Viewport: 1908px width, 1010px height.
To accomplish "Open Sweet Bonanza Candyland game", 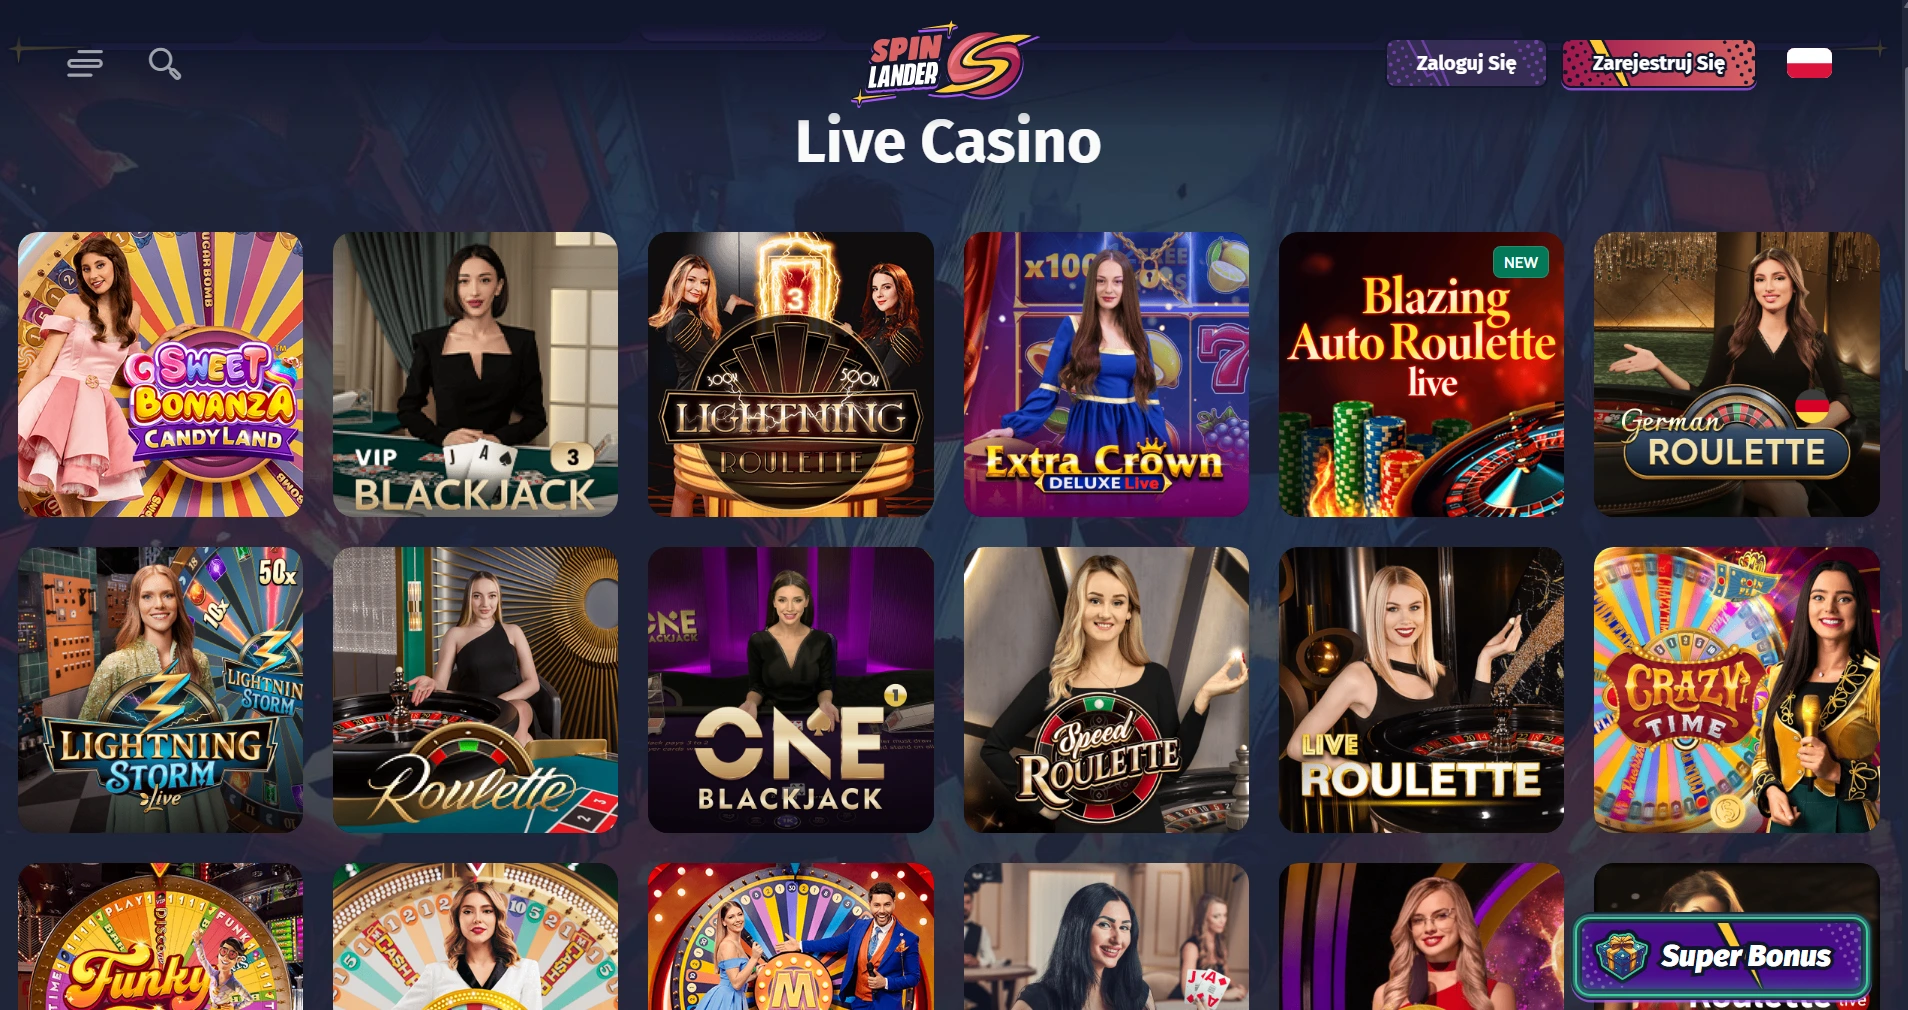I will click(x=160, y=375).
